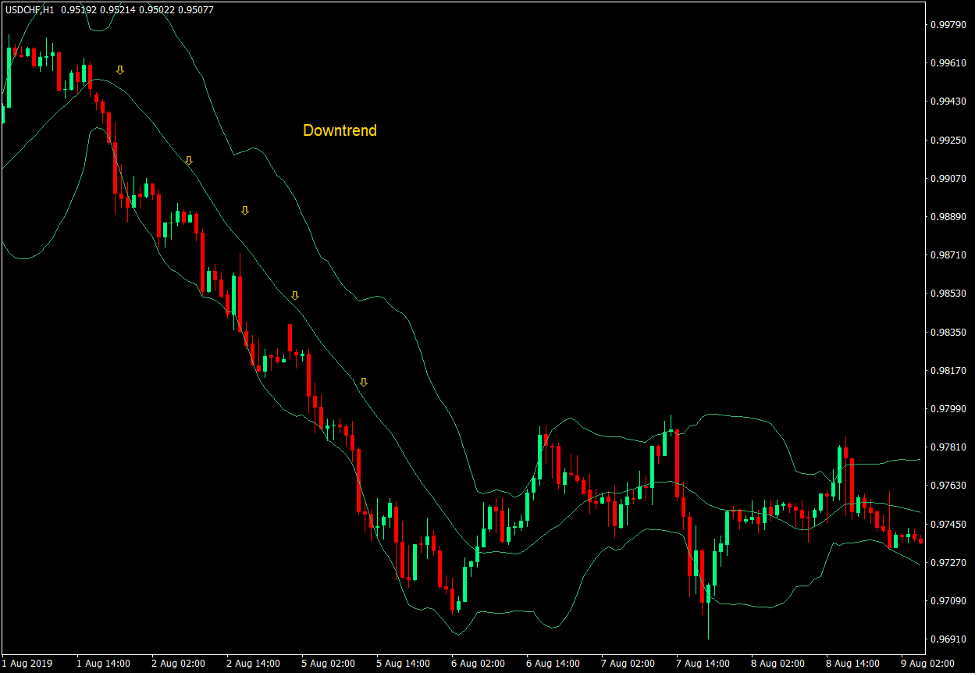
Task: Click the 0.99790 price axis label
Action: (x=947, y=24)
